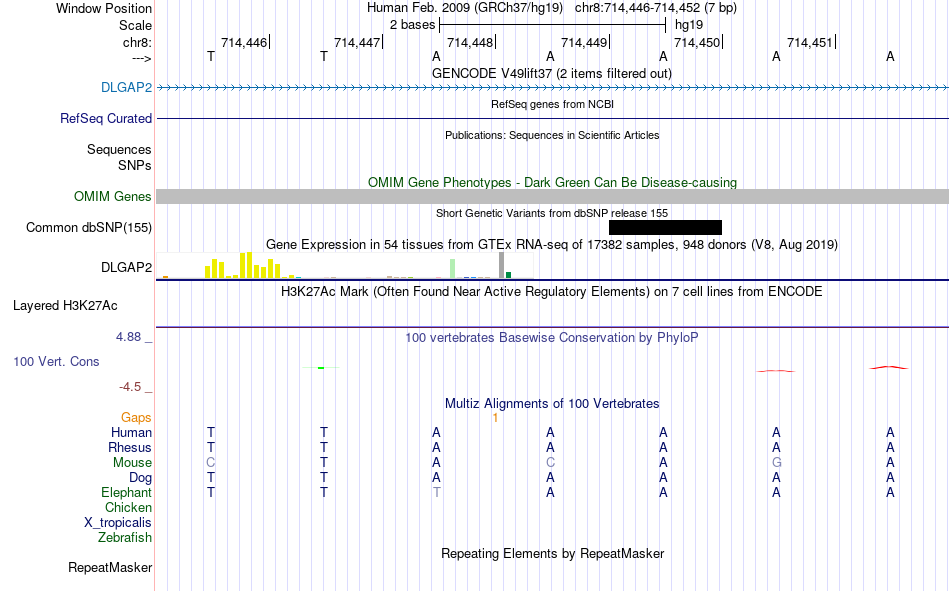The width and height of the screenshot is (950, 591).
Task: Click the Human Feb. 2009 position header
Action: [x=552, y=8]
